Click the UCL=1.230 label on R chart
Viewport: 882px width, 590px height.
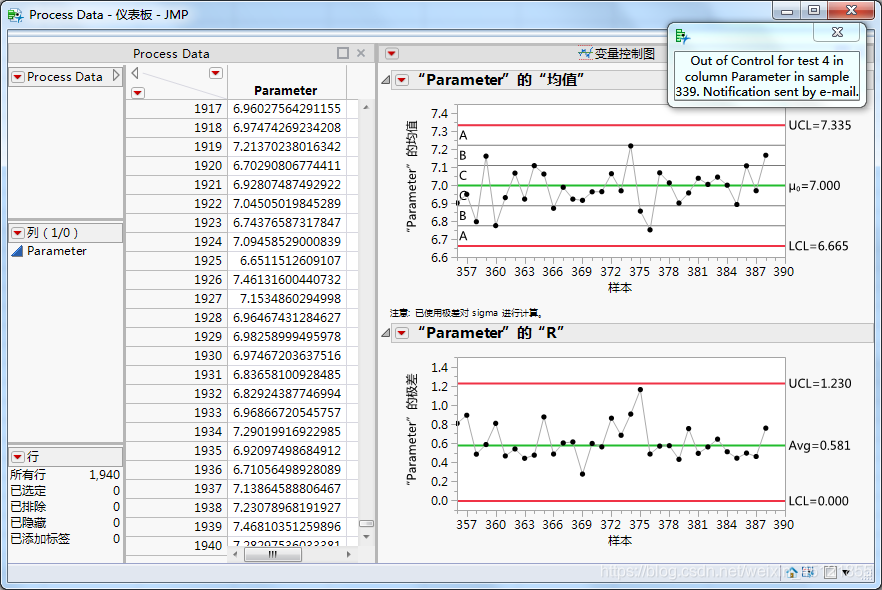[x=820, y=384]
